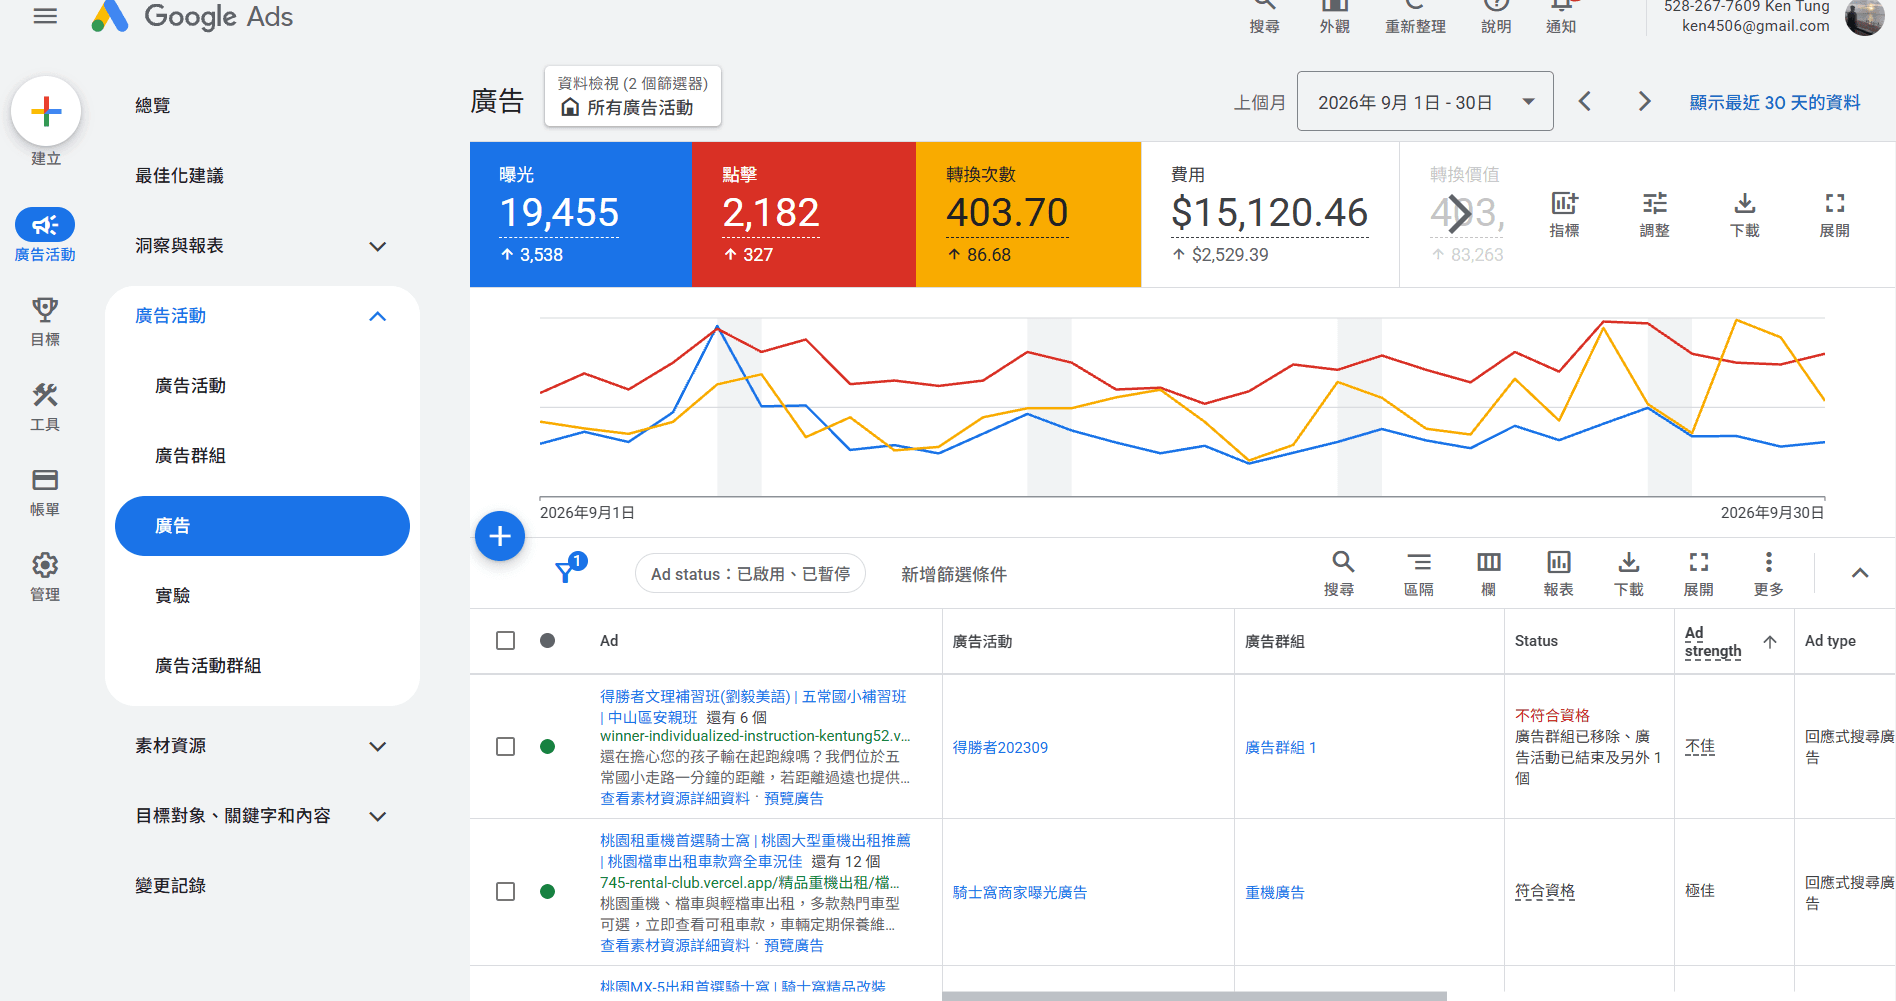Click the status column header dot
Screen dimensions: 1896x1001
point(547,640)
